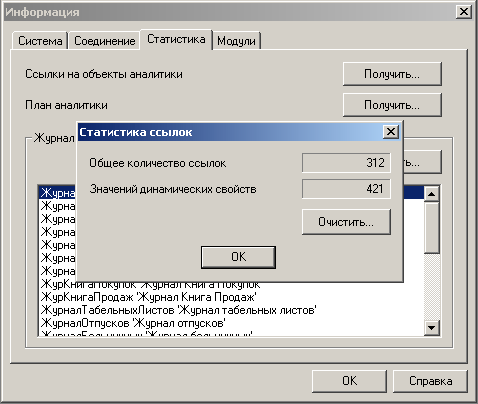478x404 pixels.
Task: Select the Статистика tab
Action: click(176, 39)
